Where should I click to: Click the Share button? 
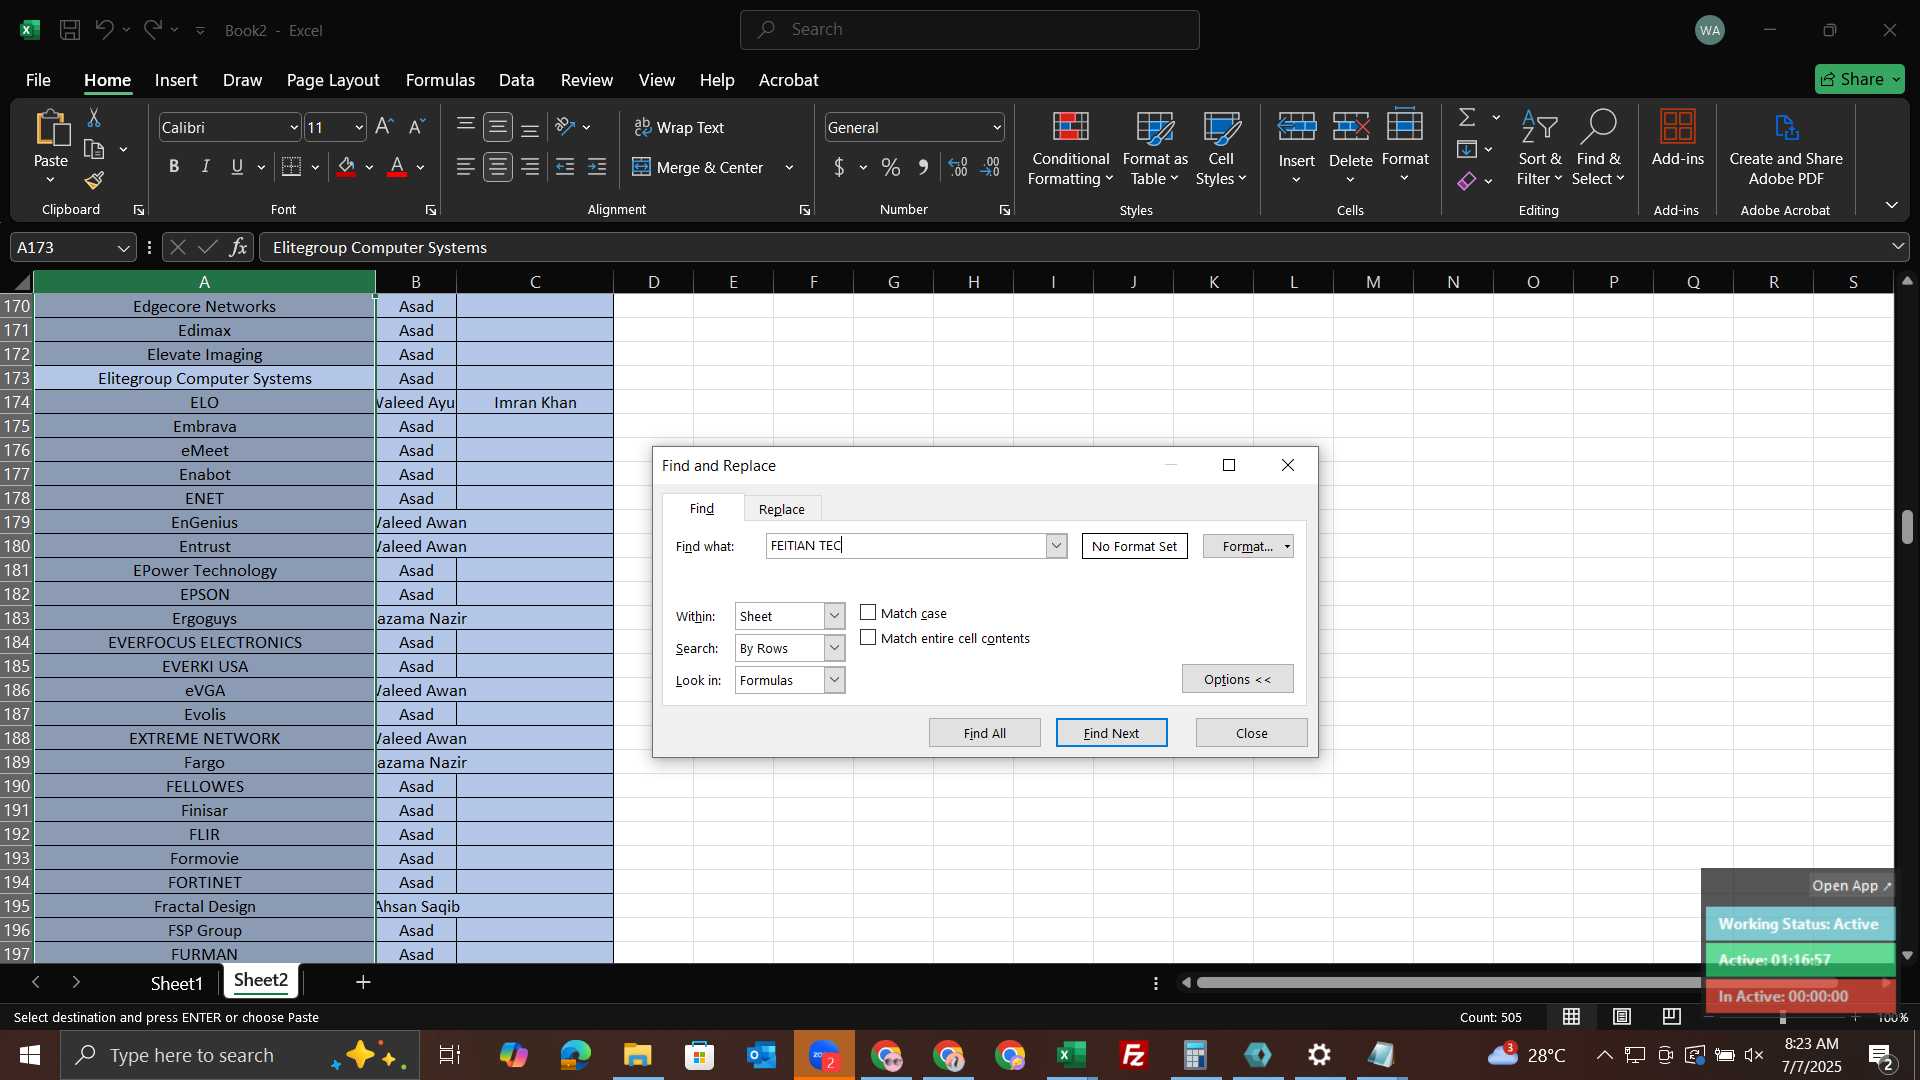tap(1860, 79)
